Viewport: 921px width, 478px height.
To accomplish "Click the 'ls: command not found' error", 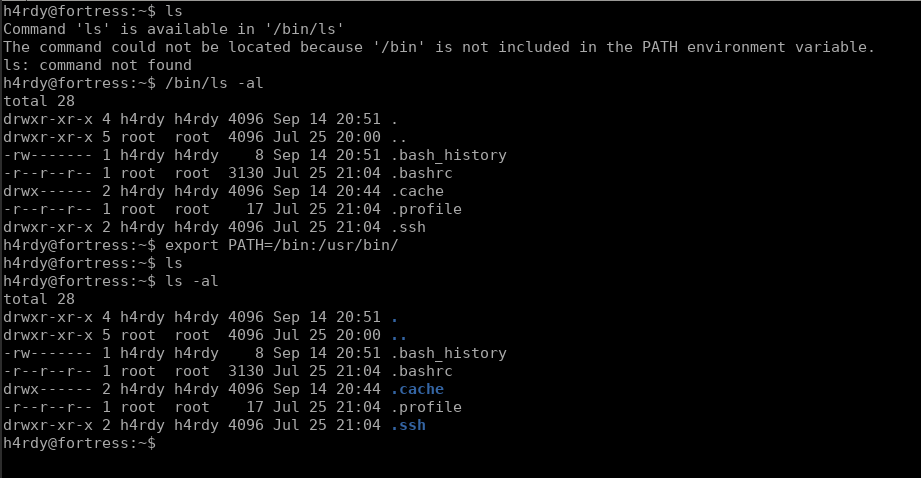I will tap(97, 65).
